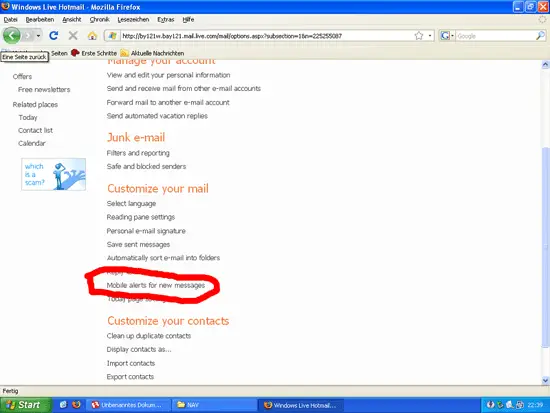Click the Google search box
Image resolution: width=550 pixels, height=413 pixels.
click(x=495, y=36)
